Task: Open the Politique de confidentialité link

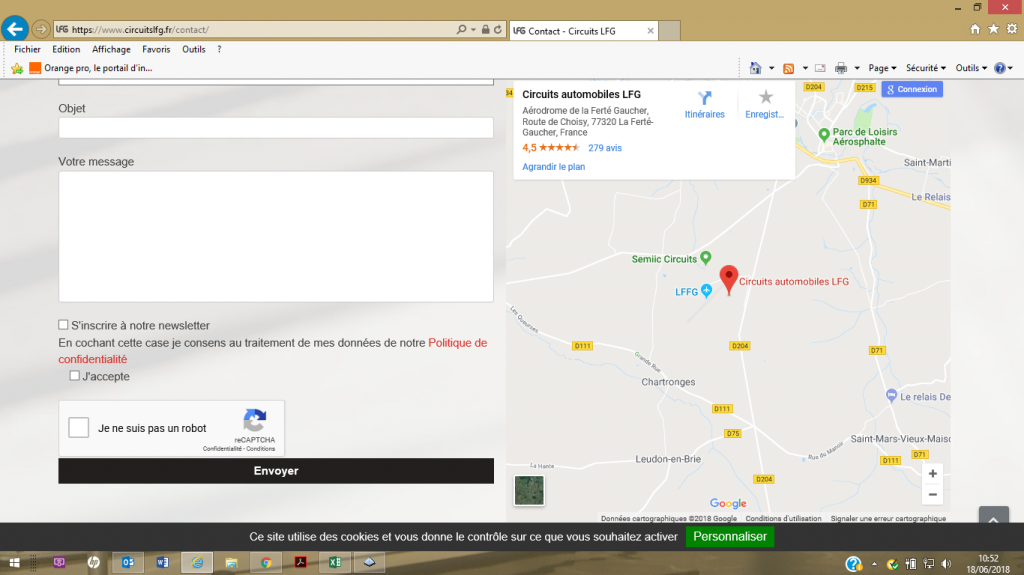Action: (x=273, y=351)
